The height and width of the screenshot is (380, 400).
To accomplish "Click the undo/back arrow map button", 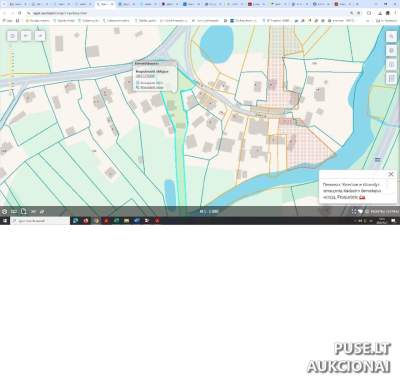I will coord(26,36).
